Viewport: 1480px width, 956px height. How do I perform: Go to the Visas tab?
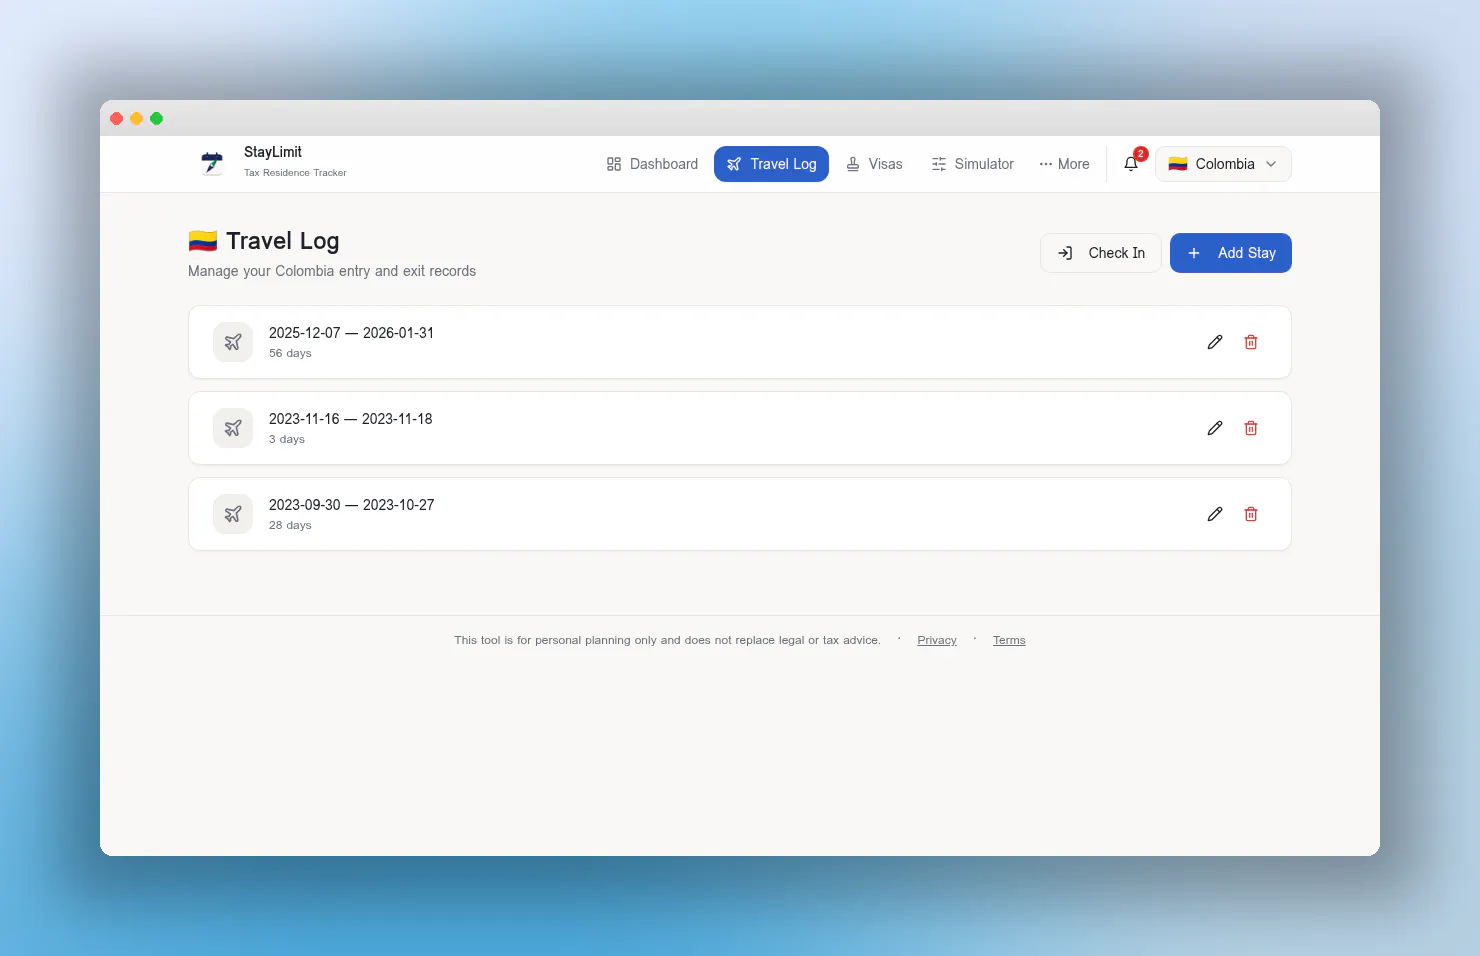click(874, 164)
